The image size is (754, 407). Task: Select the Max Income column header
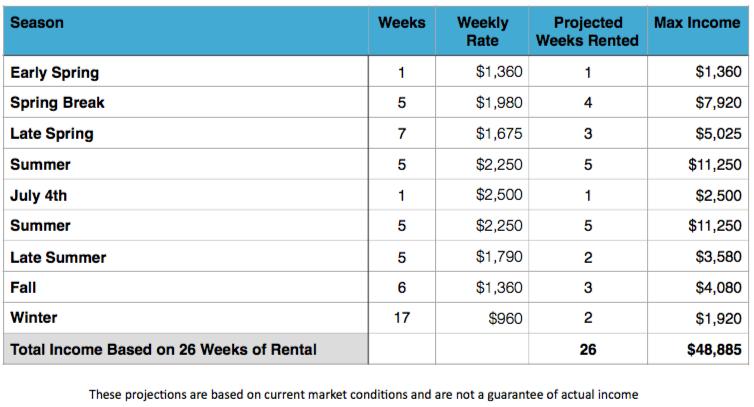pos(697,22)
